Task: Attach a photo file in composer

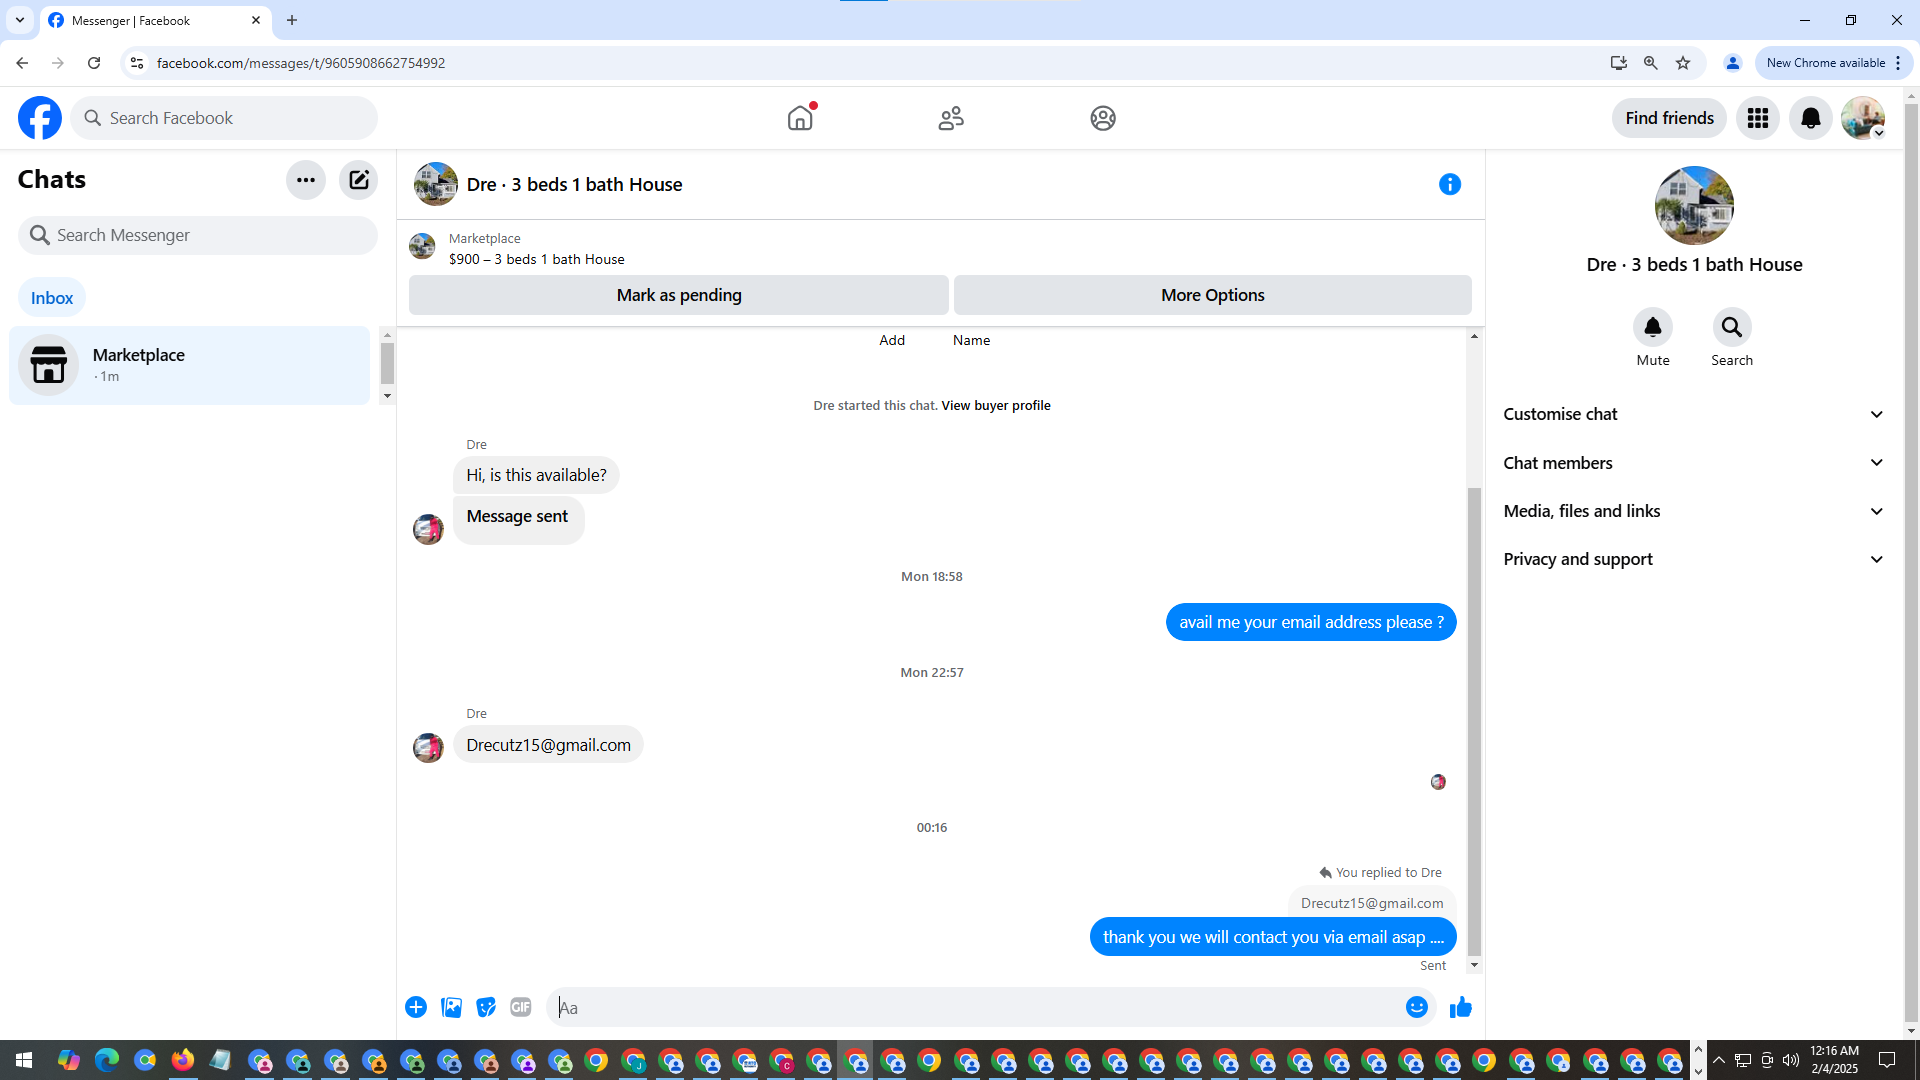Action: click(452, 1007)
